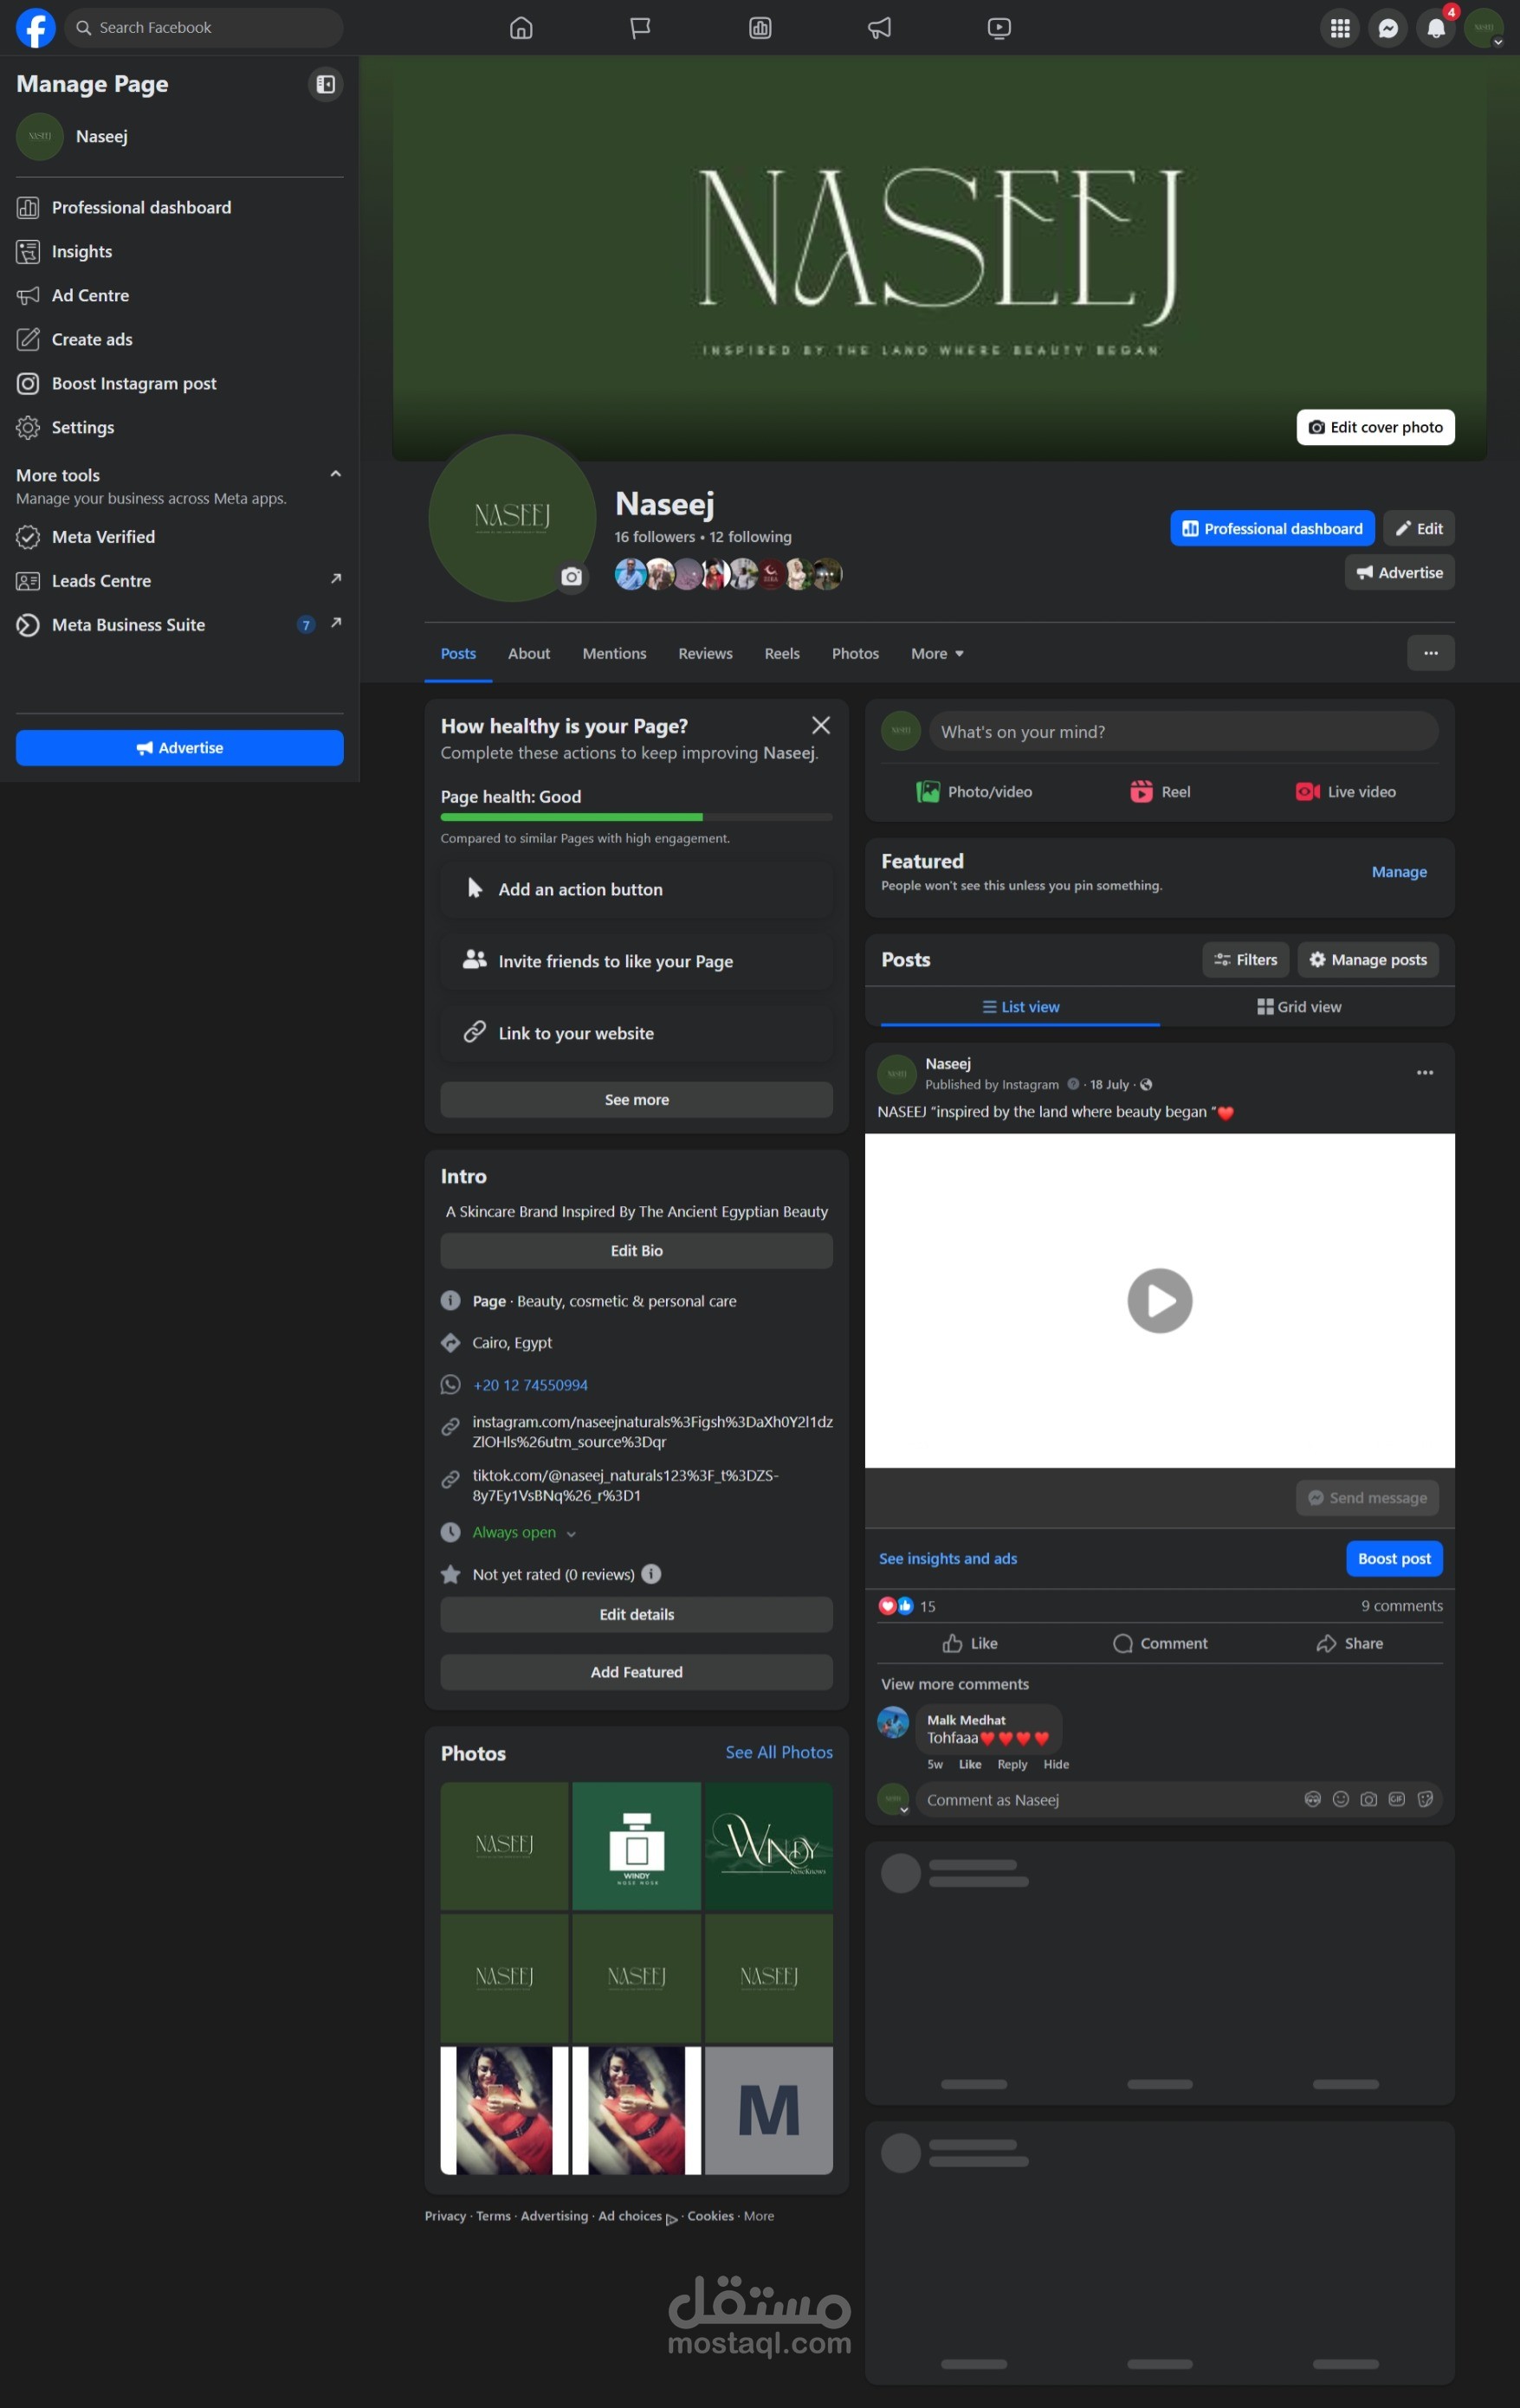Open the post options three-dots menu
The image size is (1520, 2408).
[x=1425, y=1072]
